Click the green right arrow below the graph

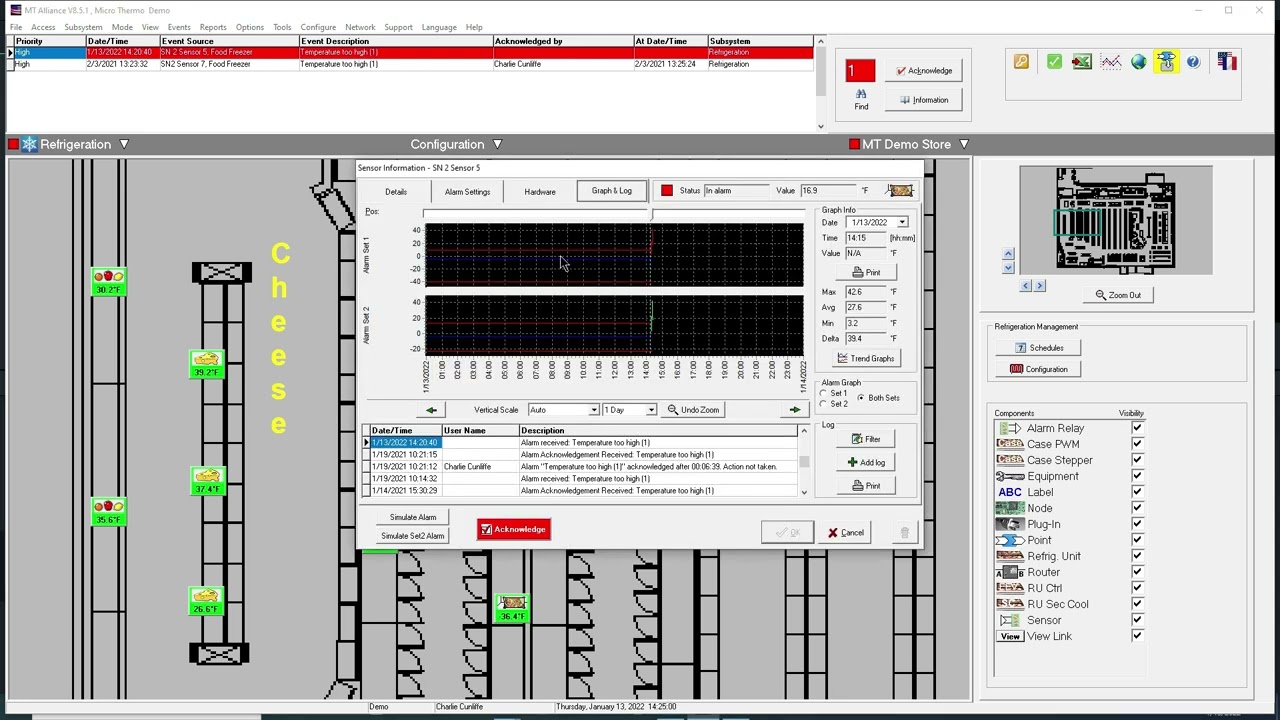[x=795, y=410]
